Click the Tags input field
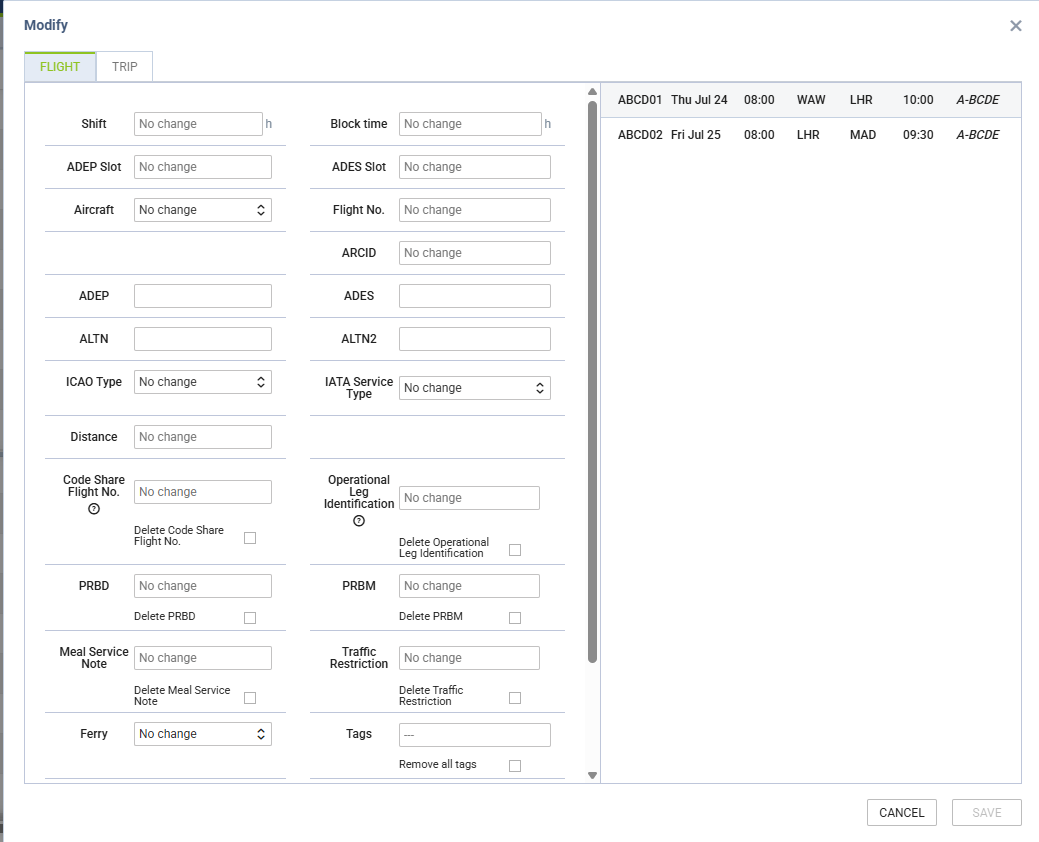 (x=474, y=735)
